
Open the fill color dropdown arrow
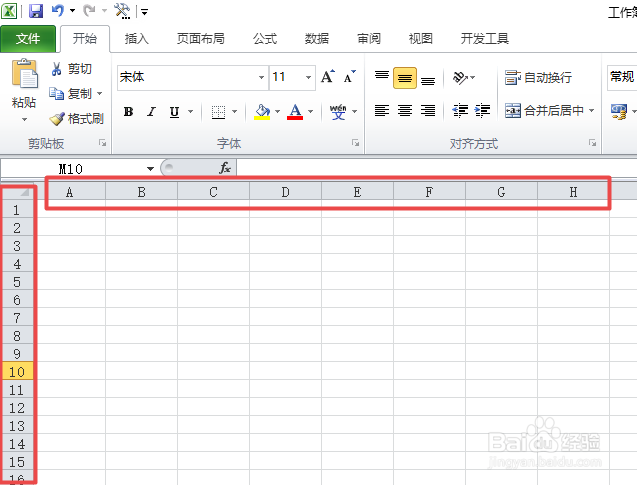tap(277, 111)
